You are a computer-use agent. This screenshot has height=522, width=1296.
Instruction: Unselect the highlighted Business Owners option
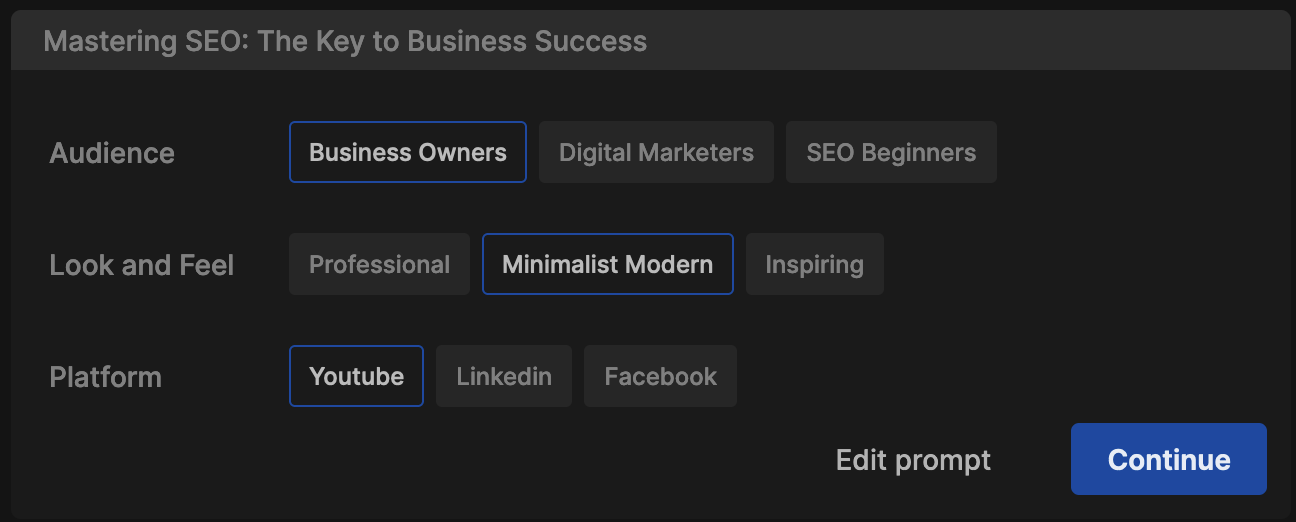point(408,152)
